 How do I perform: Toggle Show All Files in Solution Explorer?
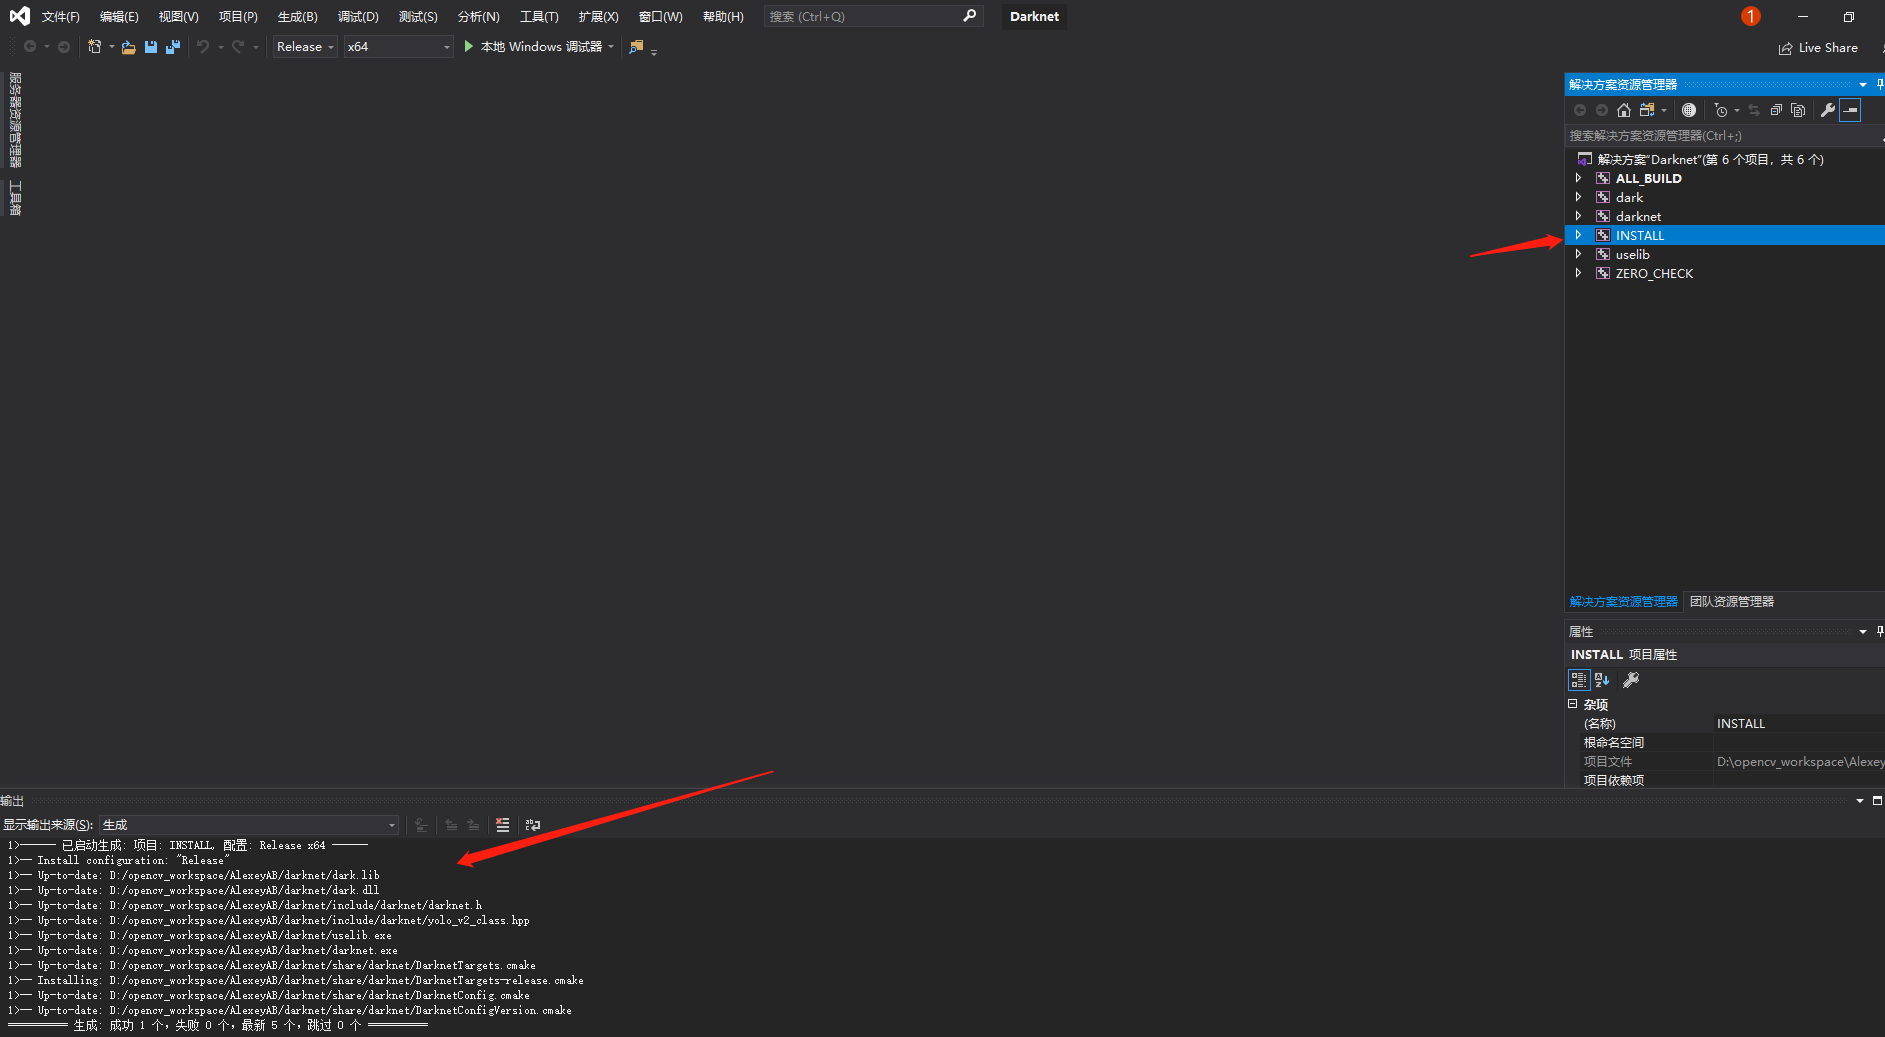coord(1798,110)
